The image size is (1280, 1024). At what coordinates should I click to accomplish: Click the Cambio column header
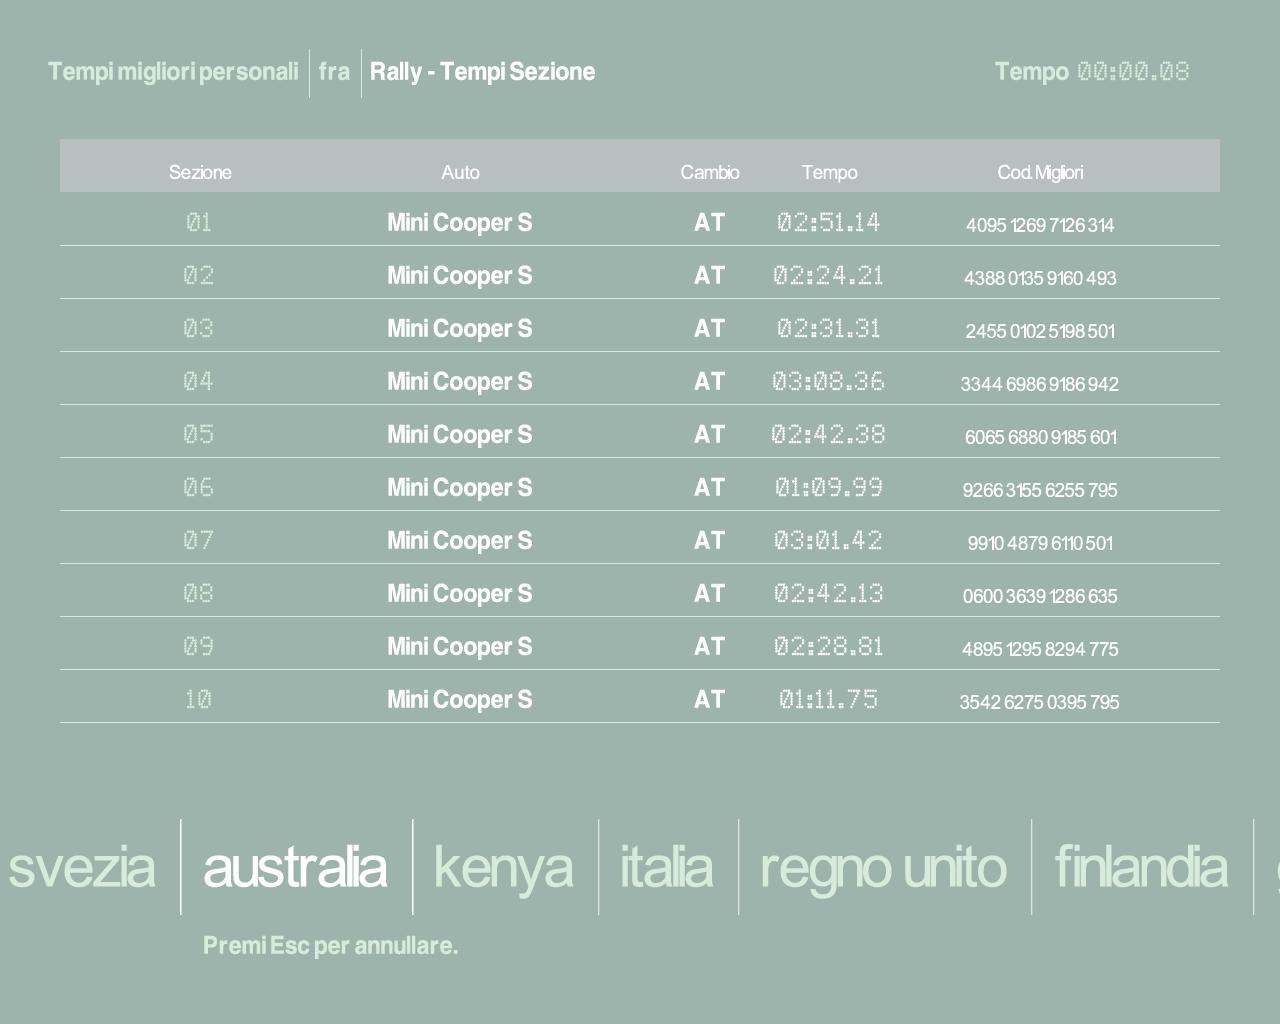(x=709, y=172)
